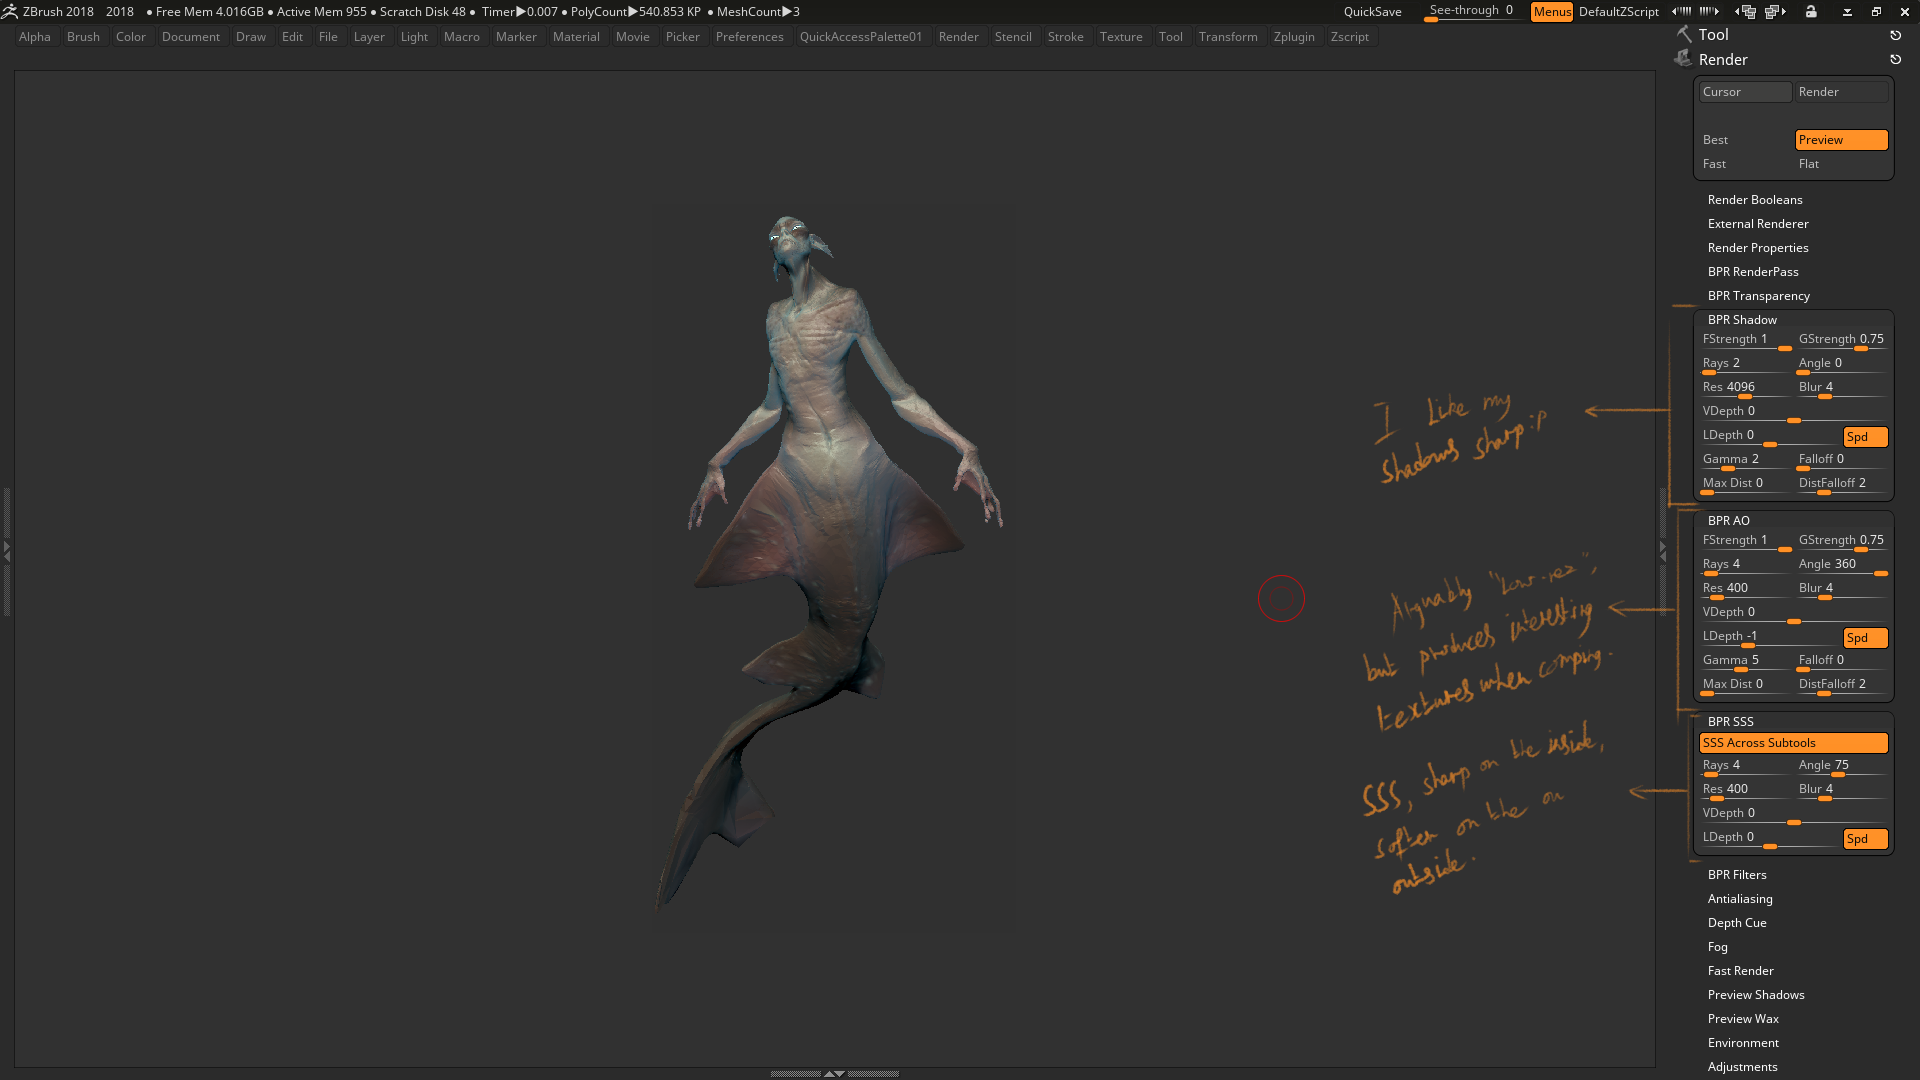Screen dimensions: 1920x1080
Task: Click the QuickSave button
Action: [1372, 12]
